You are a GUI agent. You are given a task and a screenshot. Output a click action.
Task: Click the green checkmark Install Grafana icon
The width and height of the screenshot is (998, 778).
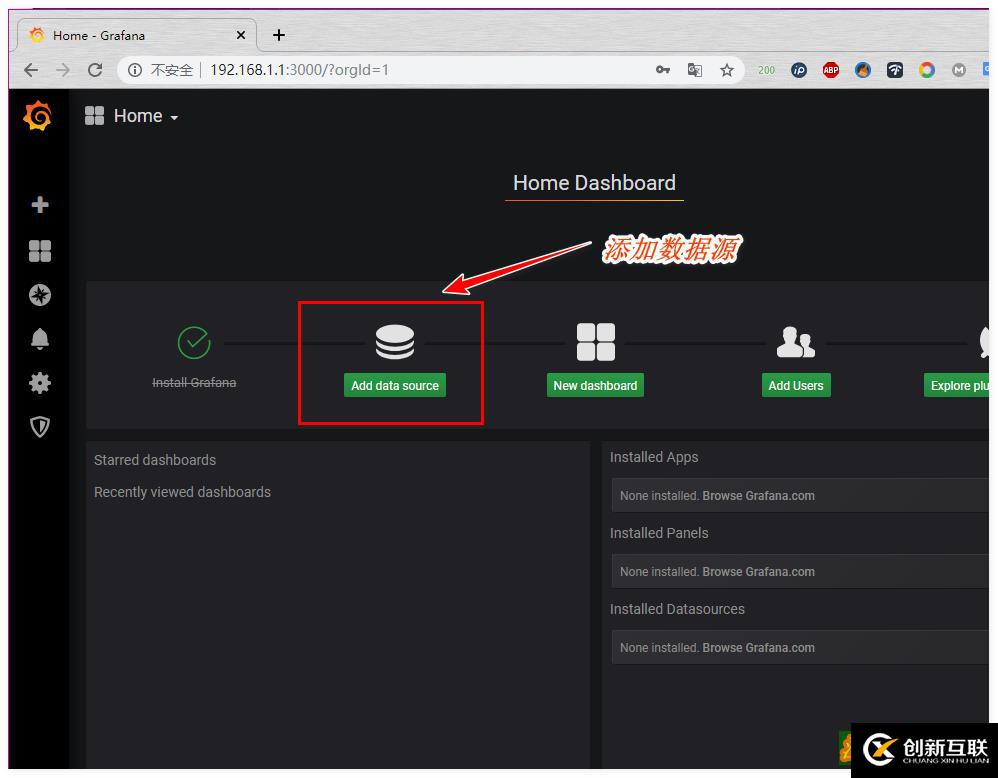pos(194,343)
